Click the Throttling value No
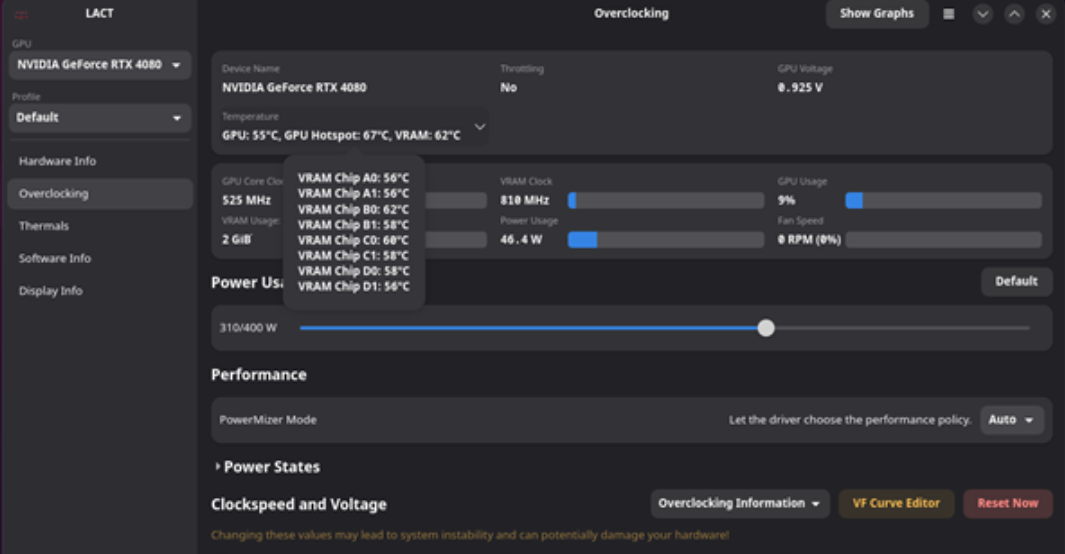This screenshot has height=554, width=1065. coord(509,88)
